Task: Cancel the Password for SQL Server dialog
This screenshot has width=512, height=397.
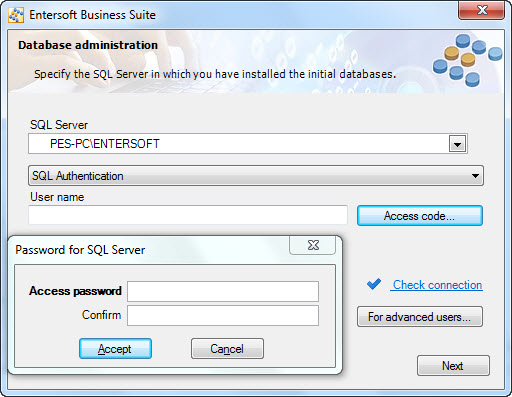Action: tap(227, 349)
